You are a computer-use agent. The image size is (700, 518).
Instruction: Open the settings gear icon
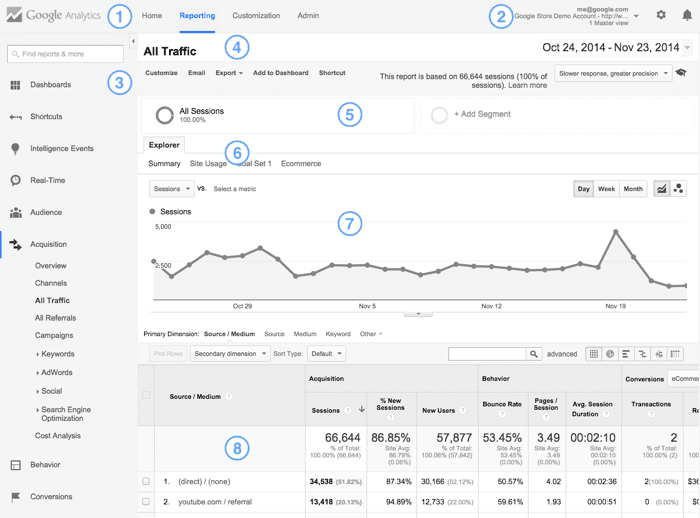pyautogui.click(x=661, y=15)
